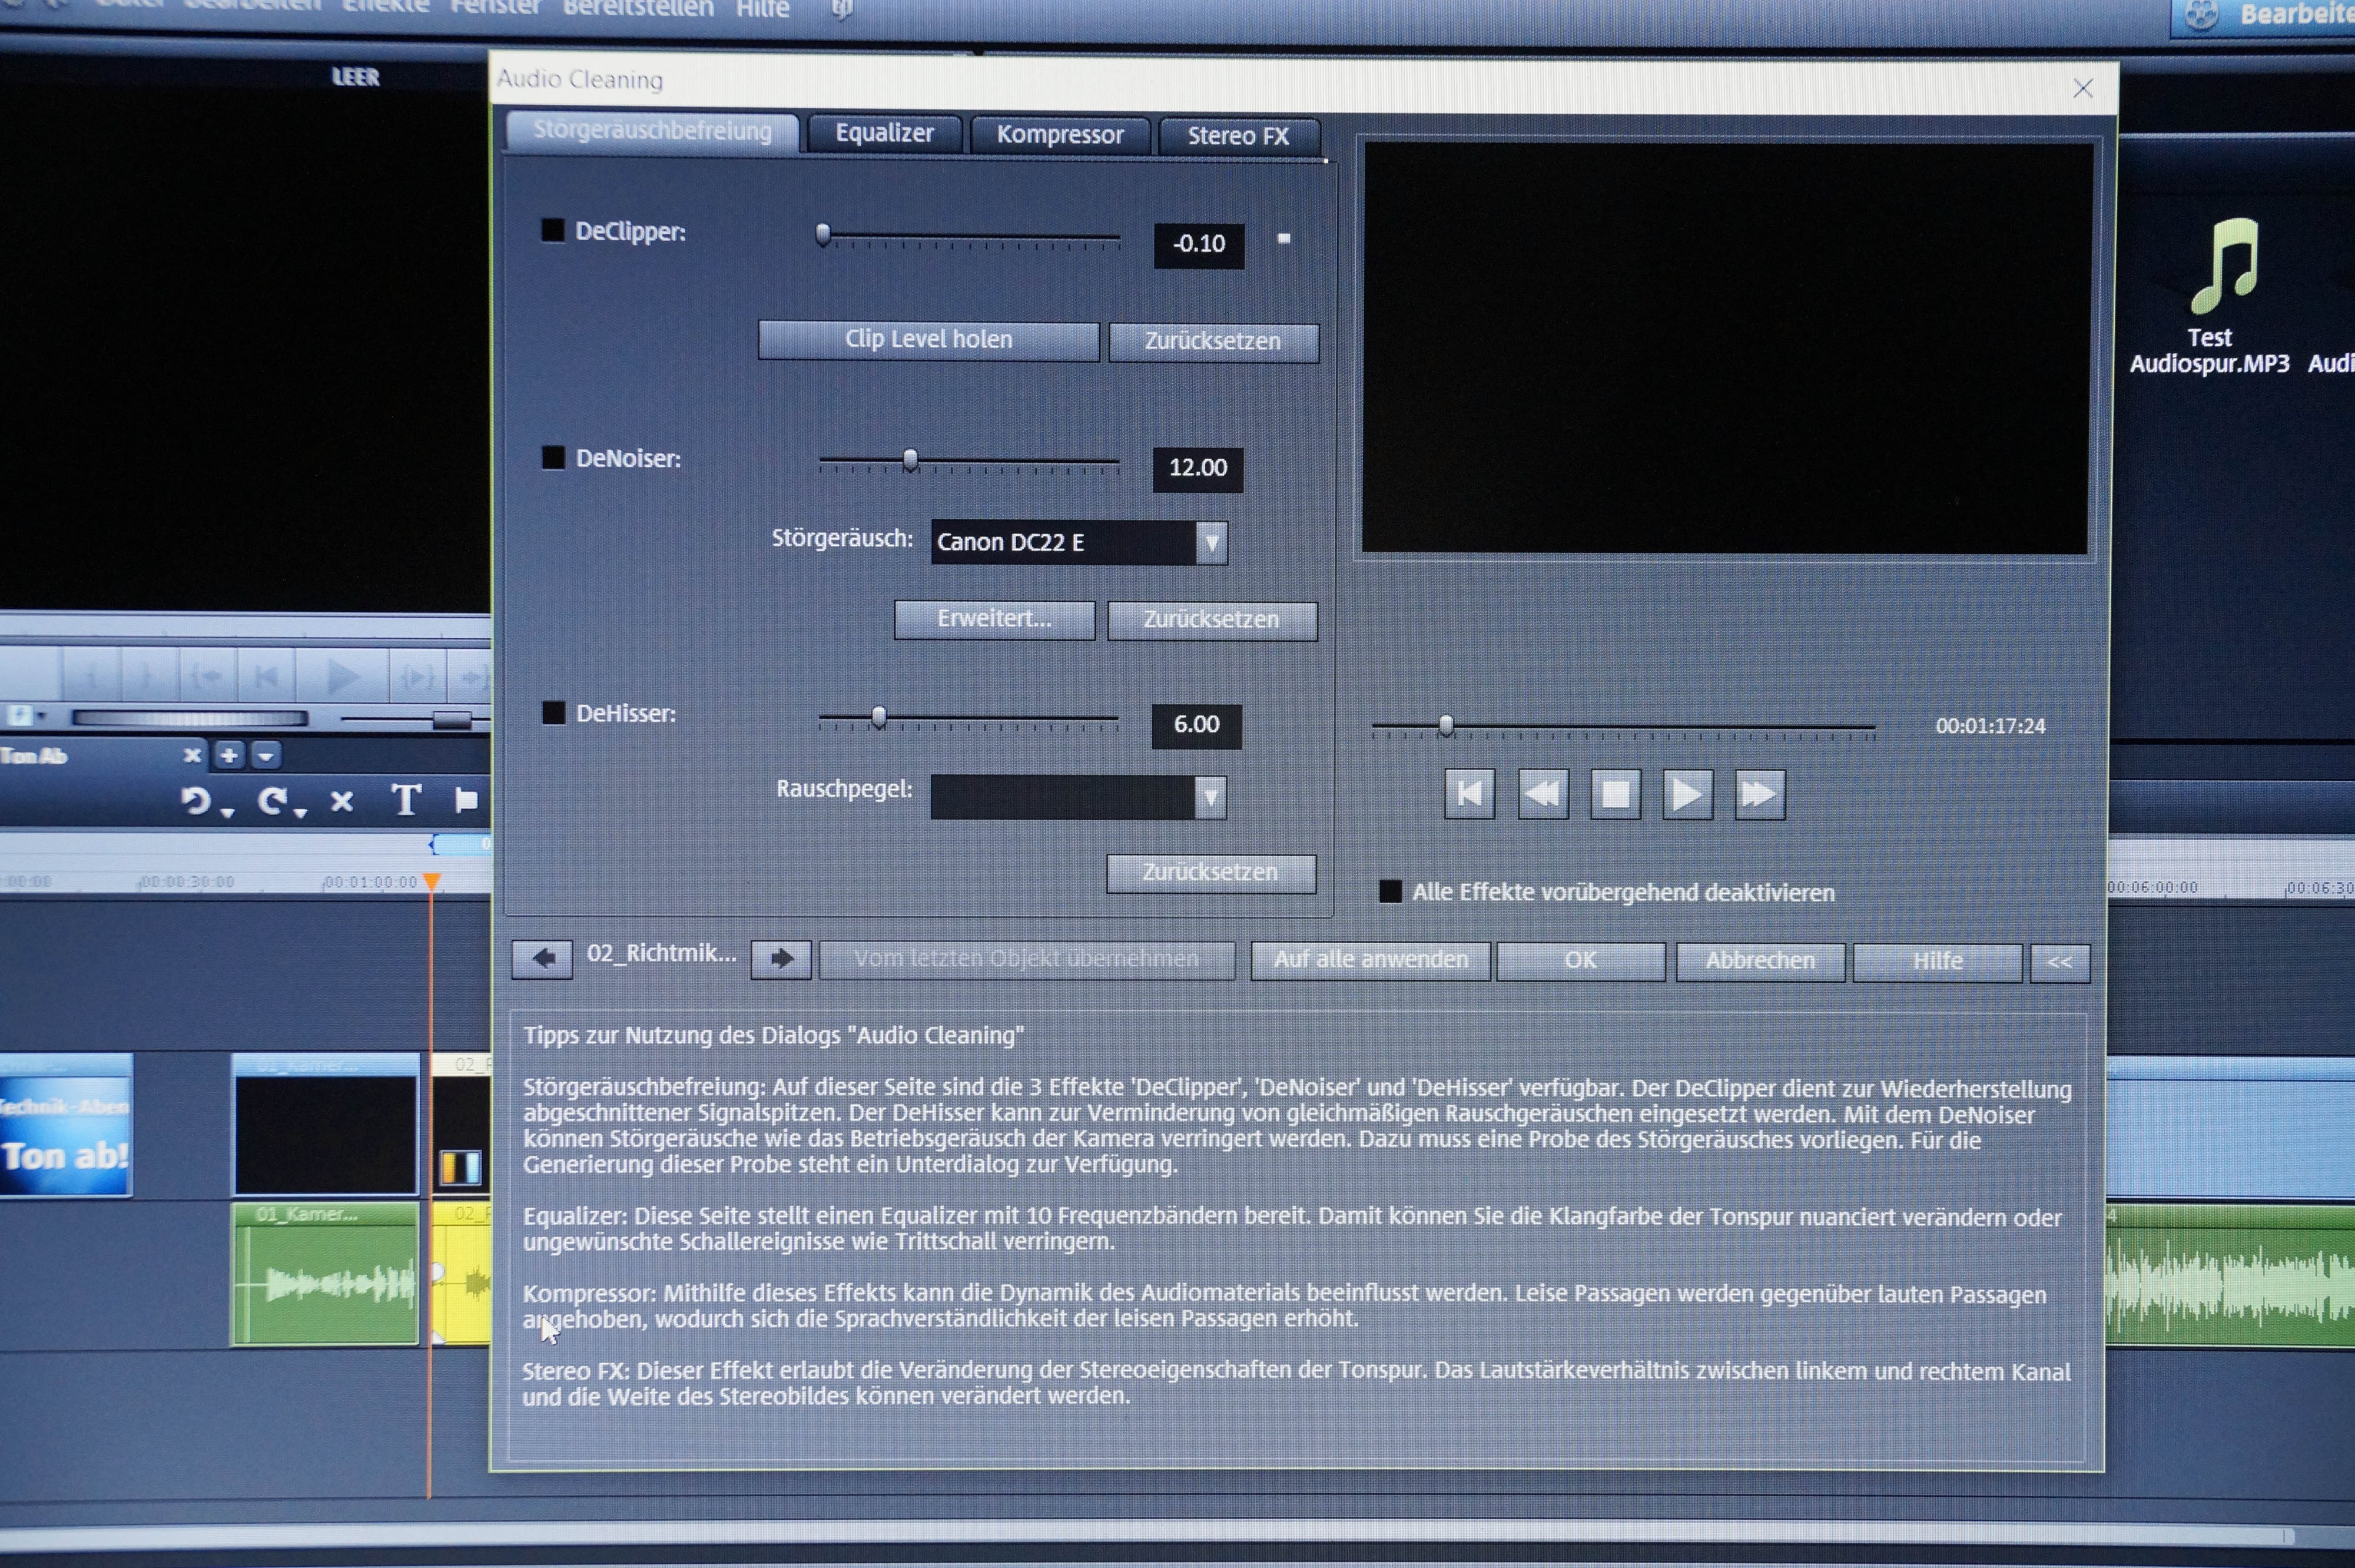Screen dimensions: 2355x1568
Task: Go to next object with right arrow
Action: tap(781, 958)
